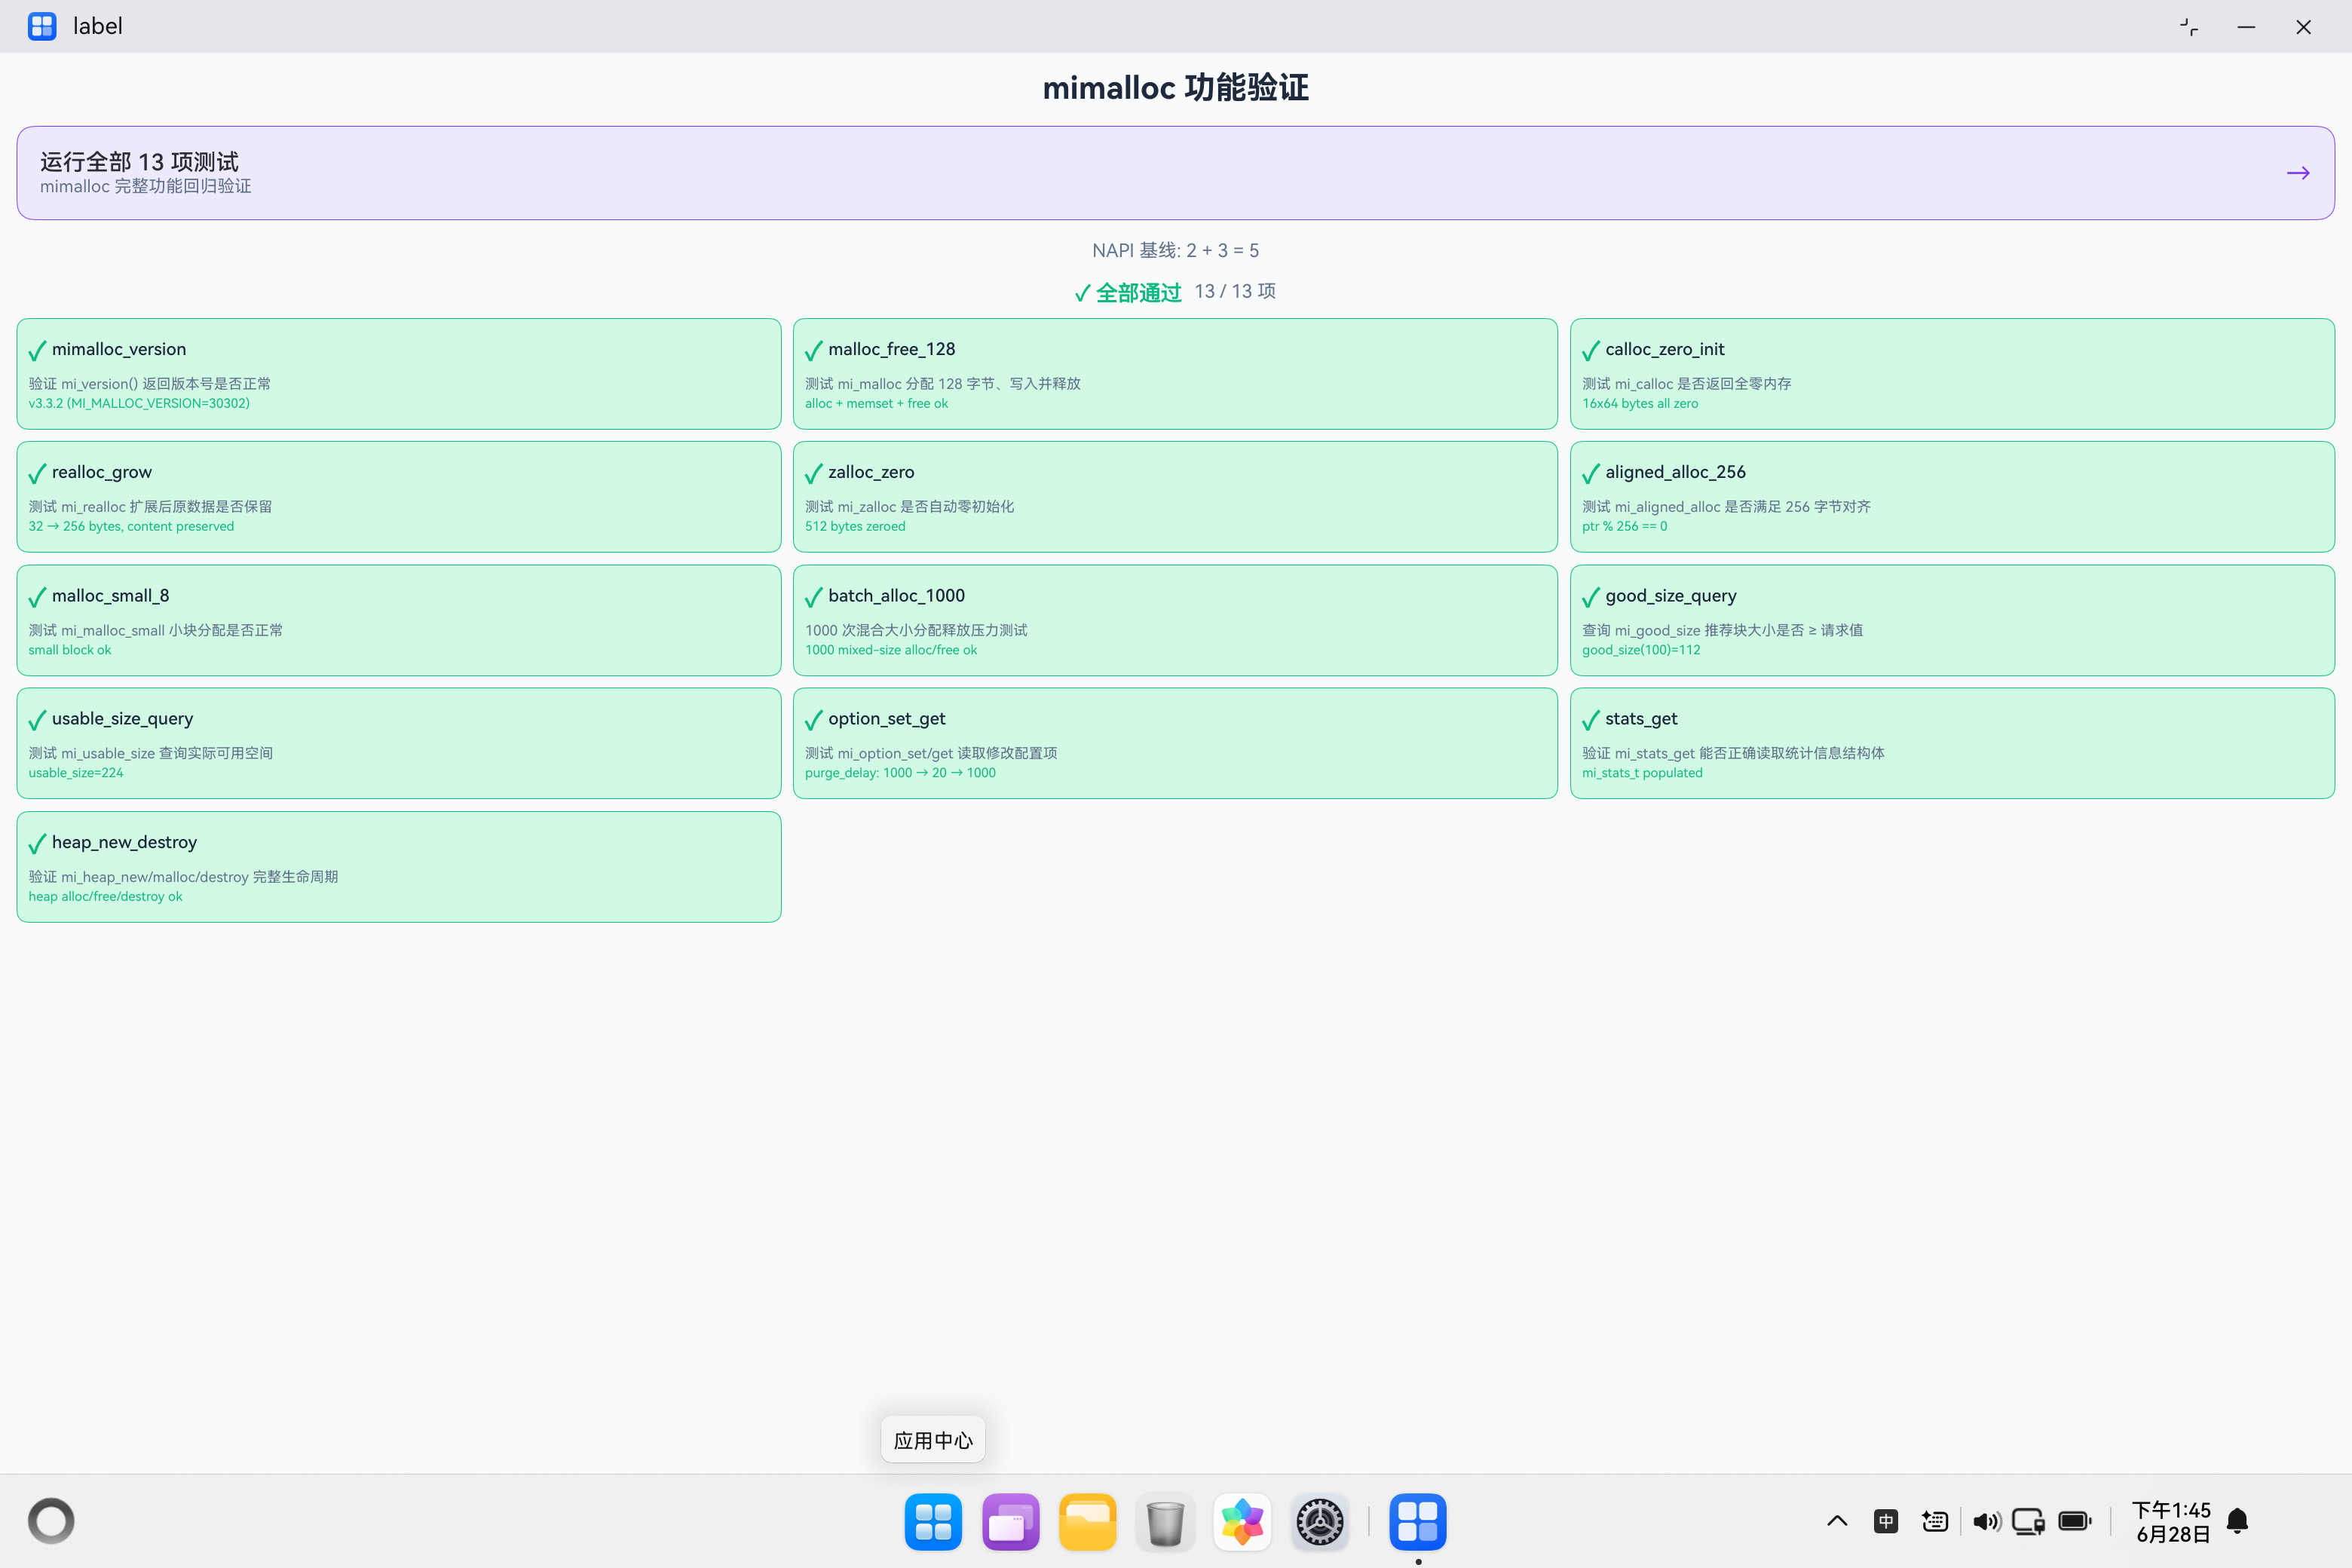Image resolution: width=2352 pixels, height=1568 pixels.
Task: Open the display connection tray icon
Action: [2028, 1521]
